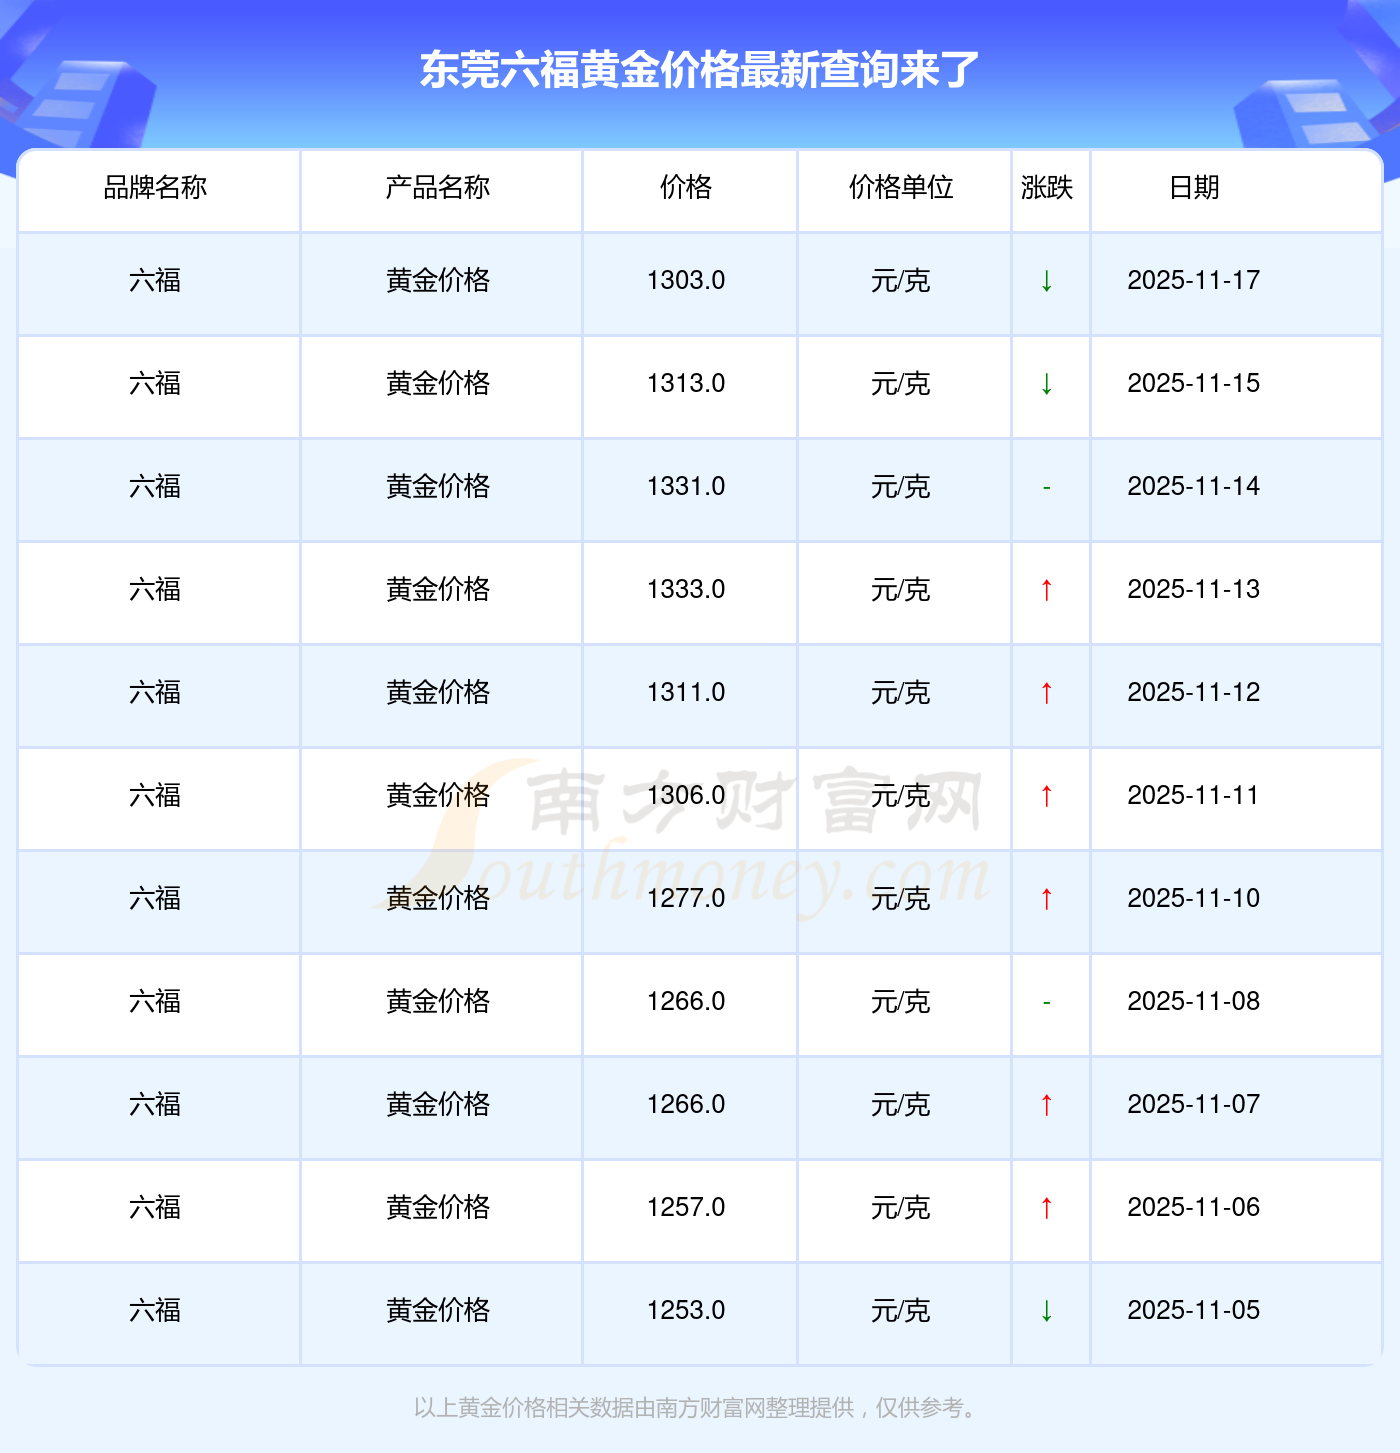The image size is (1400, 1453).
Task: Select the 日期 column header
Action: point(1194,187)
